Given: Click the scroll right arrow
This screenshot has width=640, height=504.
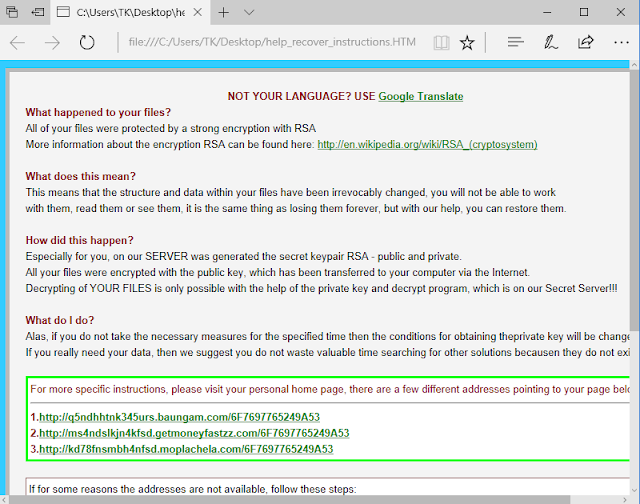Looking at the screenshot, I should pos(625,500).
